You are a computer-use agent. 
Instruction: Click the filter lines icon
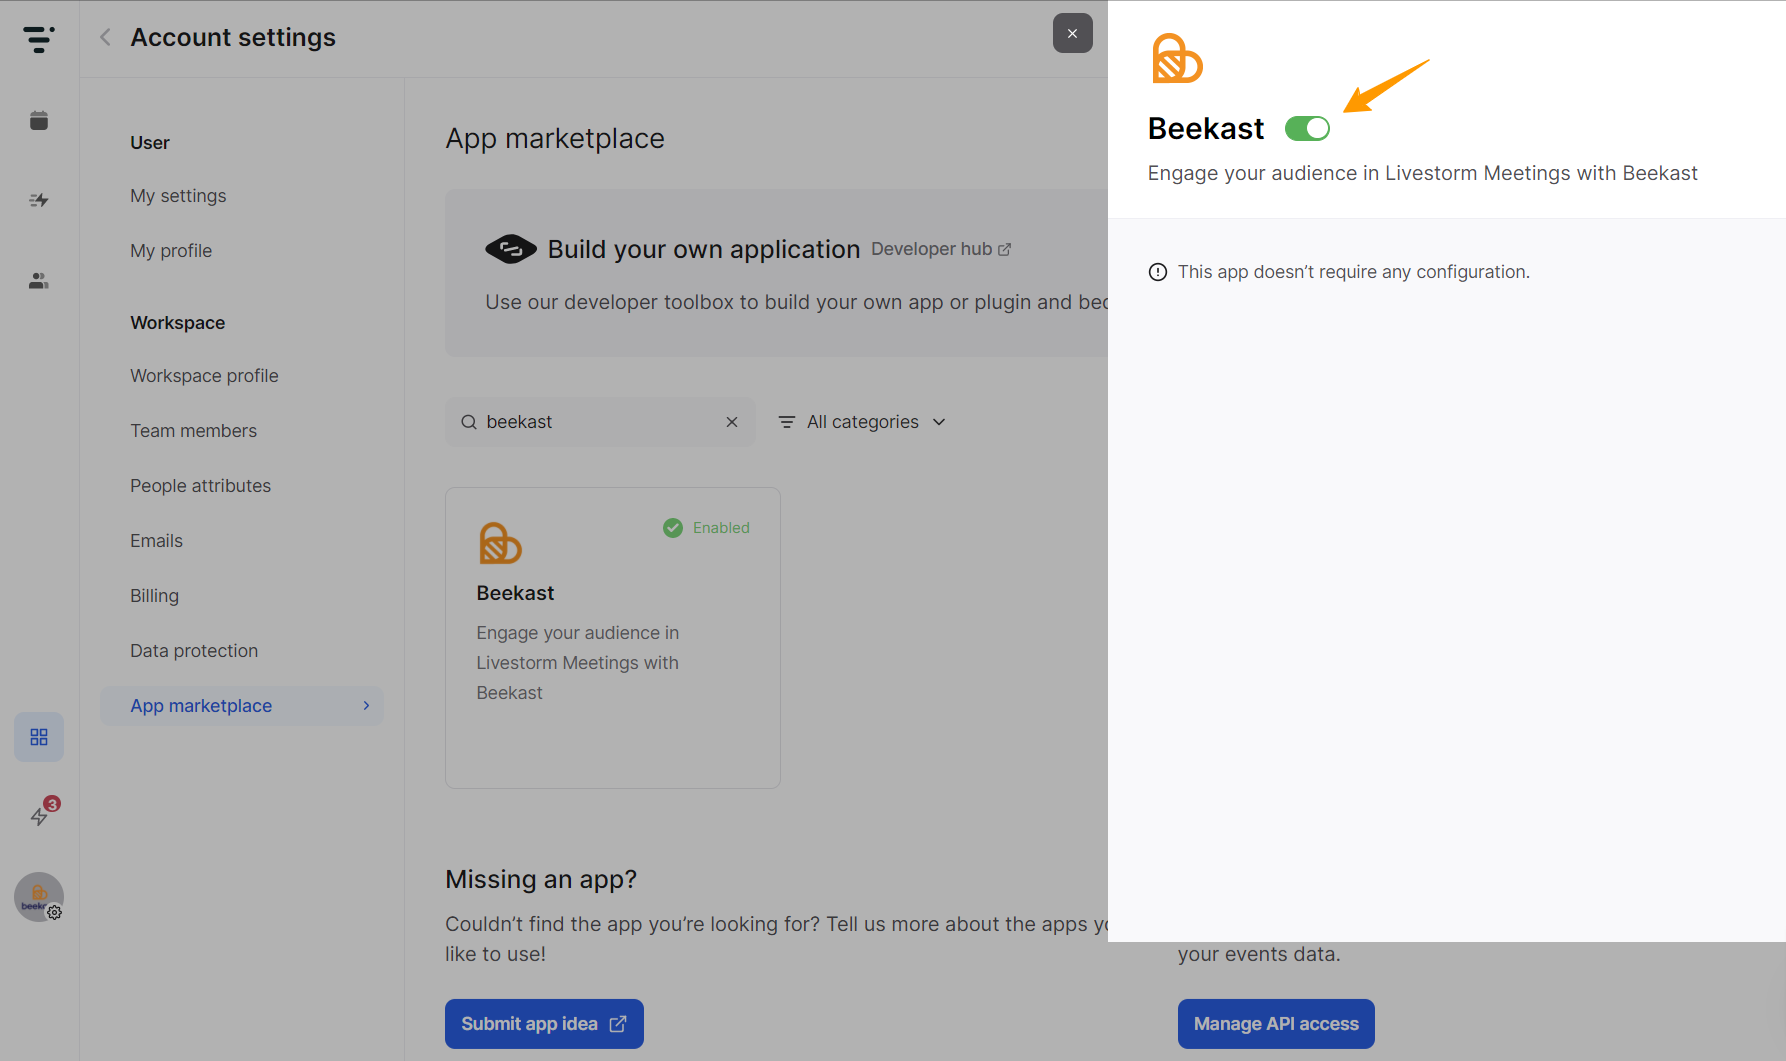pos(787,422)
